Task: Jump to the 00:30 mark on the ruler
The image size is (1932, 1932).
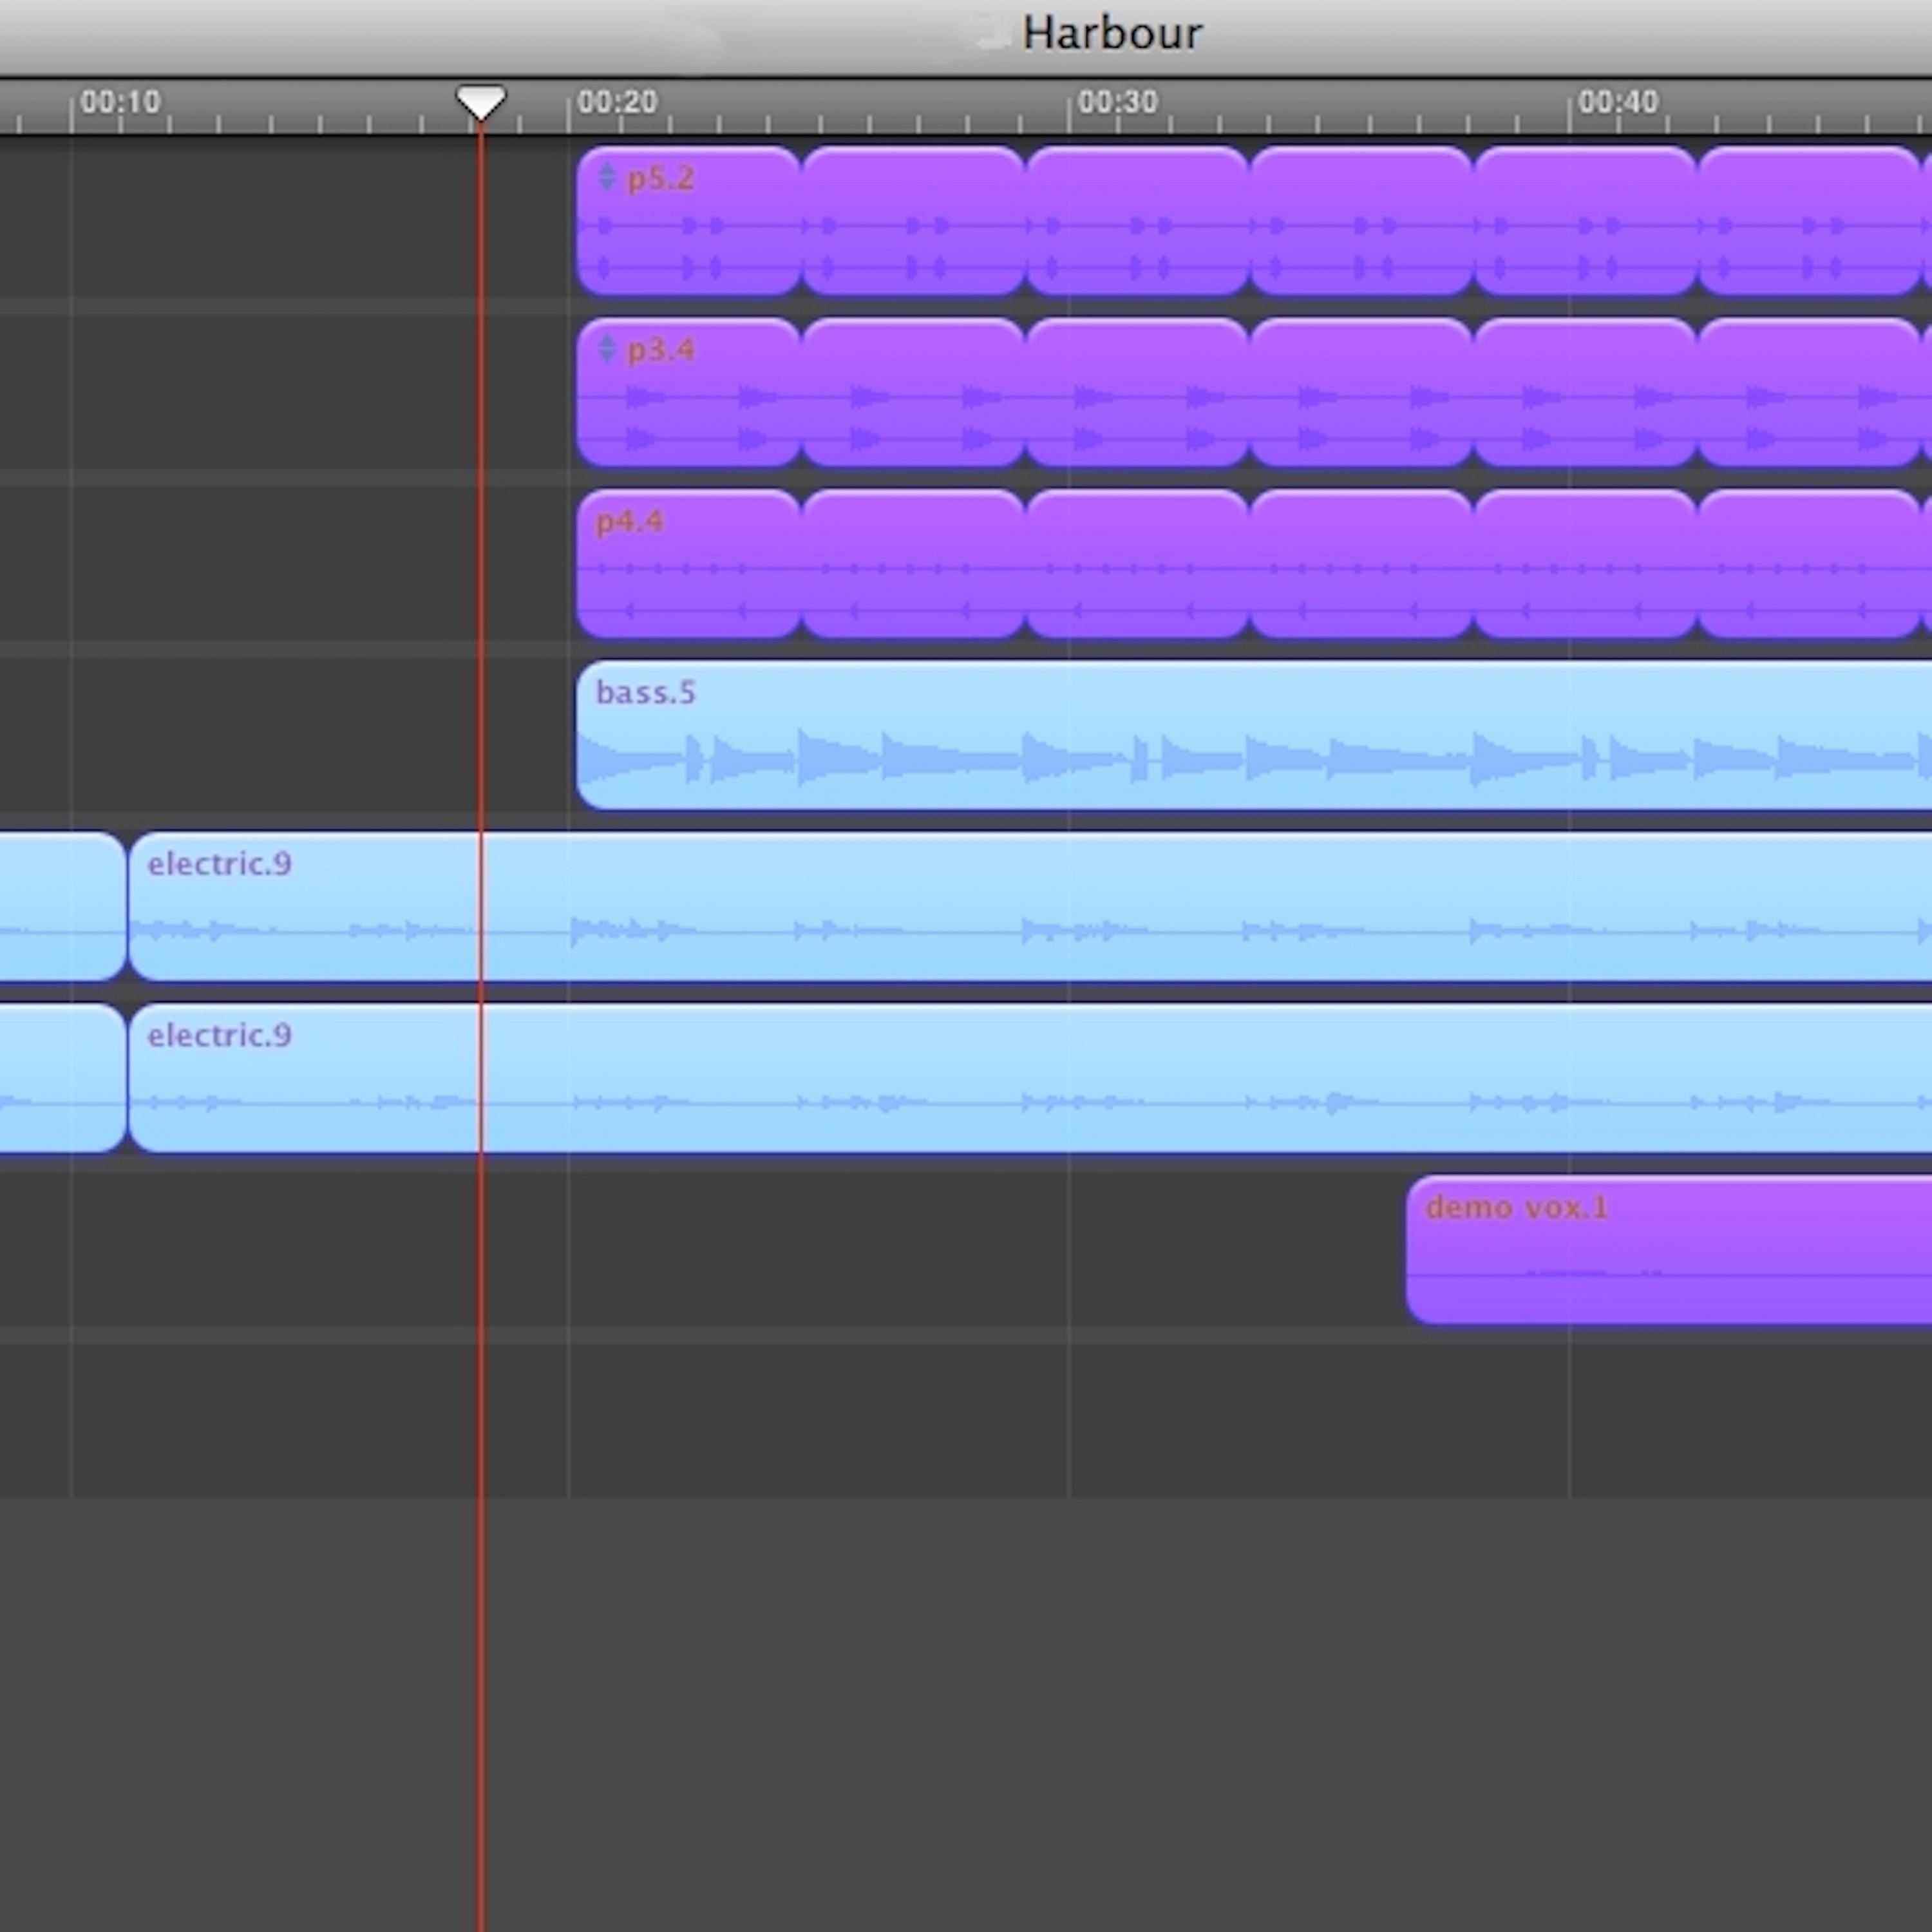Action: [x=1118, y=102]
